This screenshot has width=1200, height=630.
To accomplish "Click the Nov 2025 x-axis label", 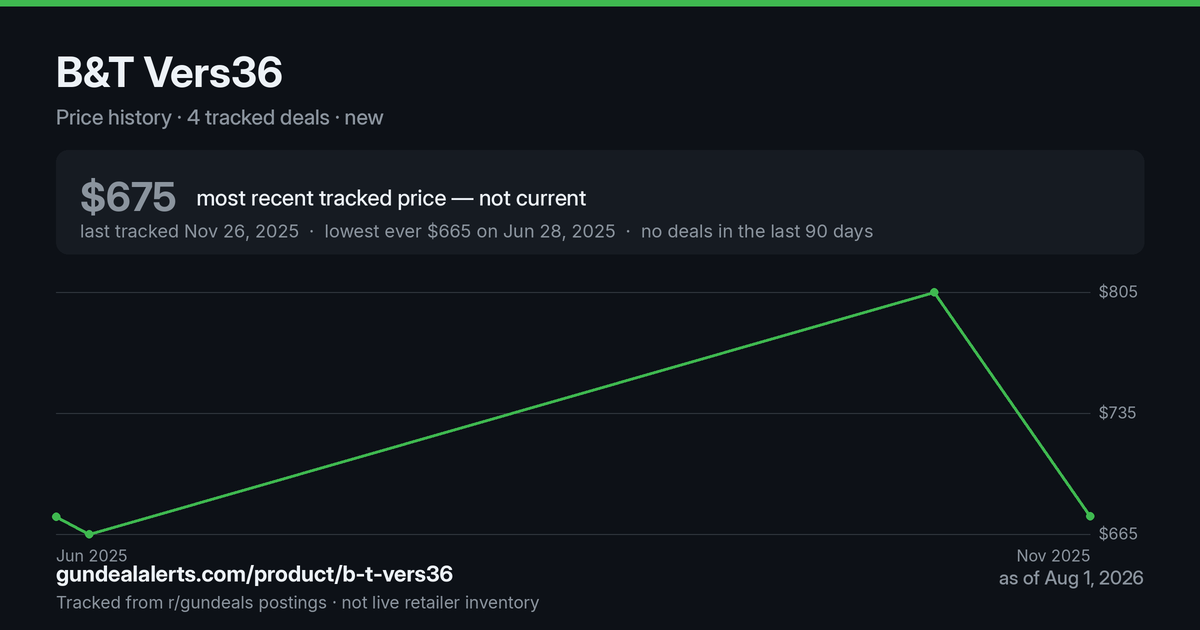I will (1053, 555).
